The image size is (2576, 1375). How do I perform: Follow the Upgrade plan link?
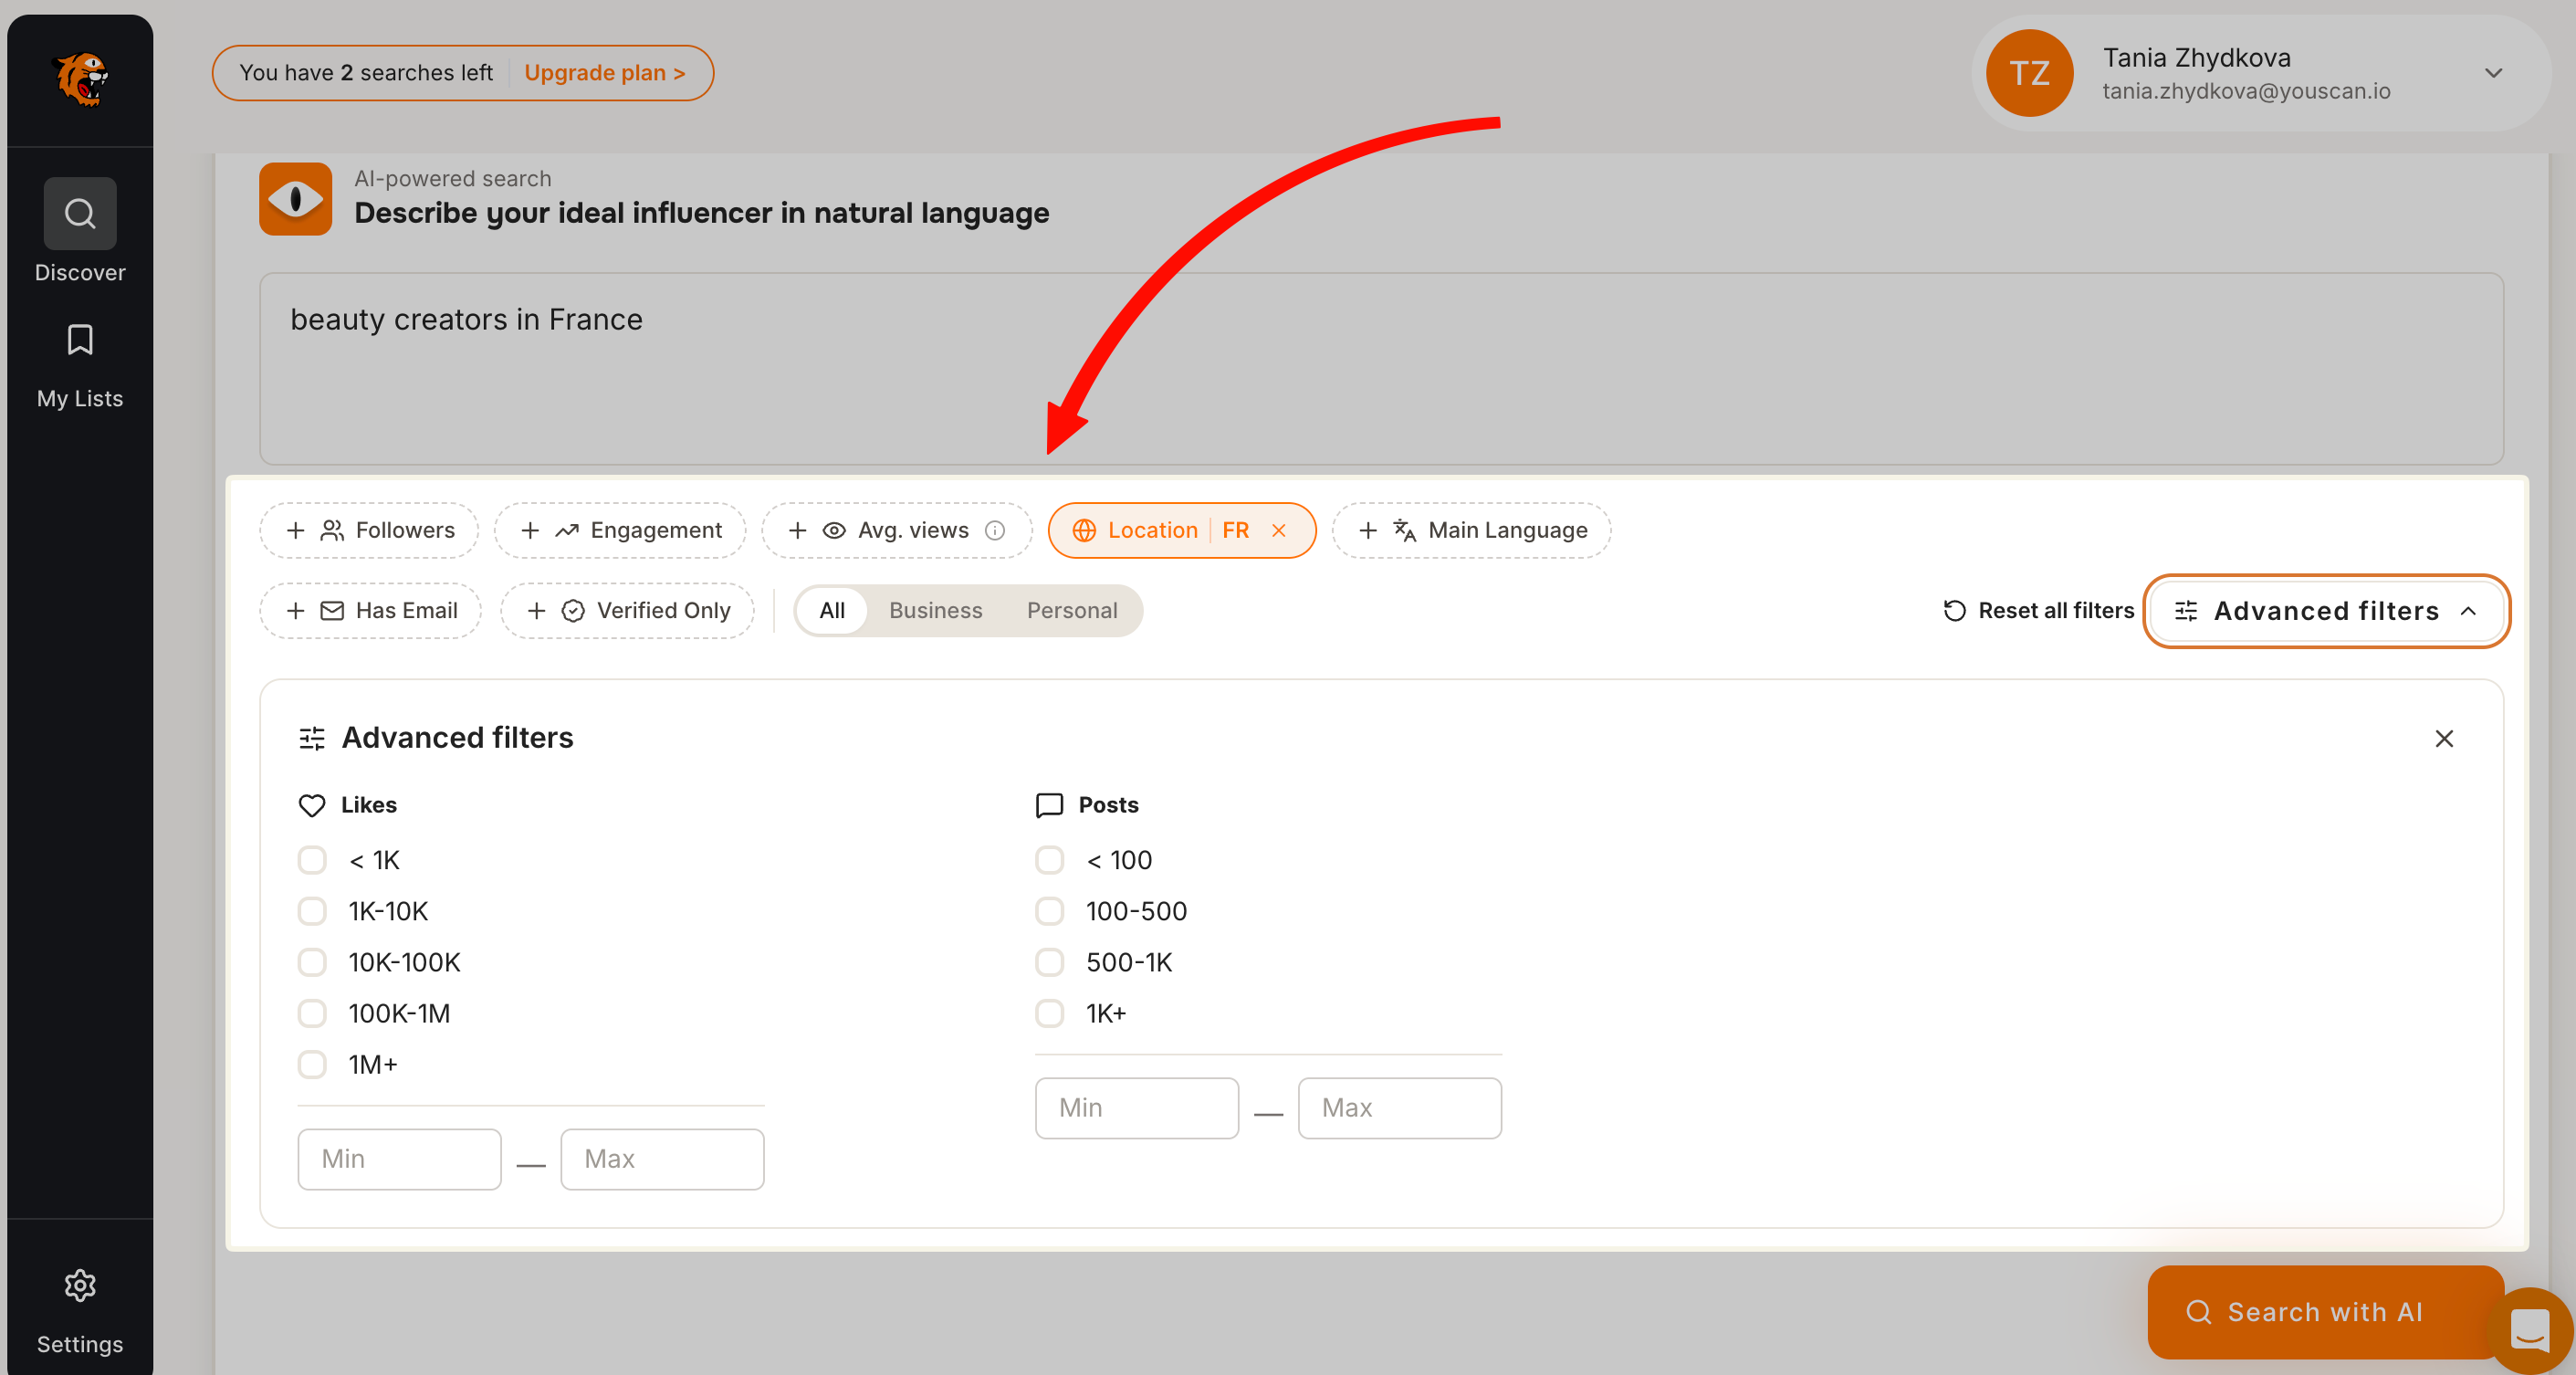(x=604, y=73)
